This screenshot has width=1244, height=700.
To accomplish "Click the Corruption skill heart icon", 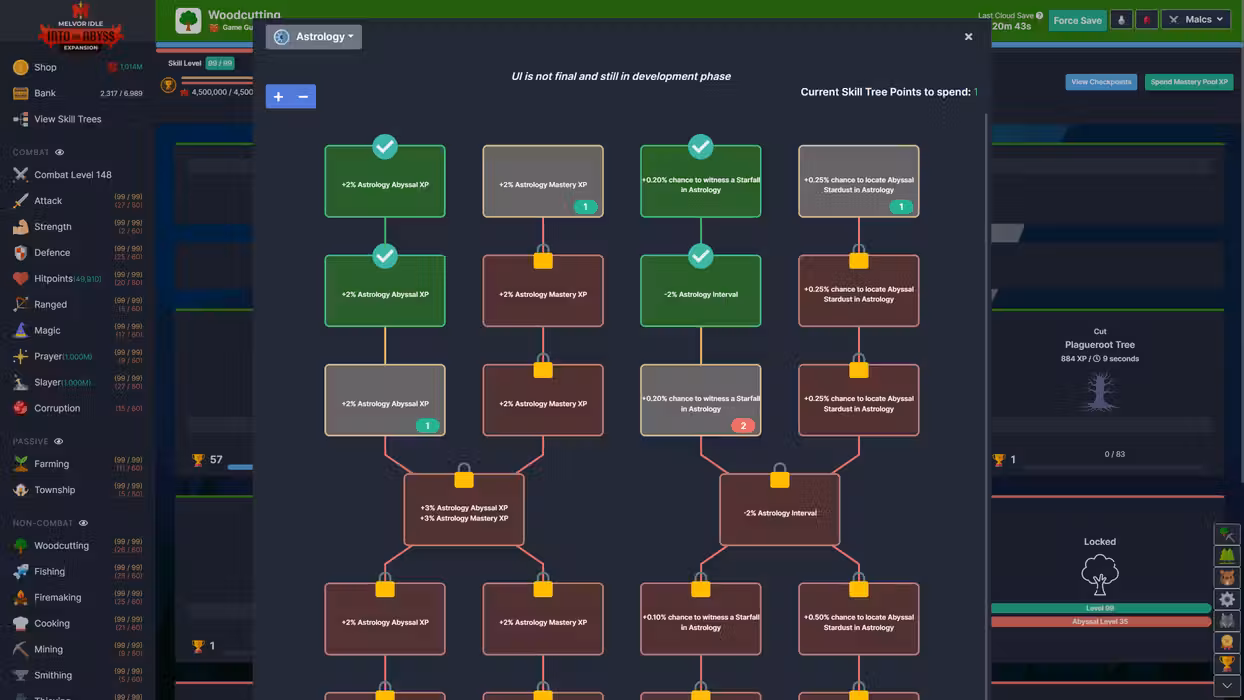I will [20, 408].
